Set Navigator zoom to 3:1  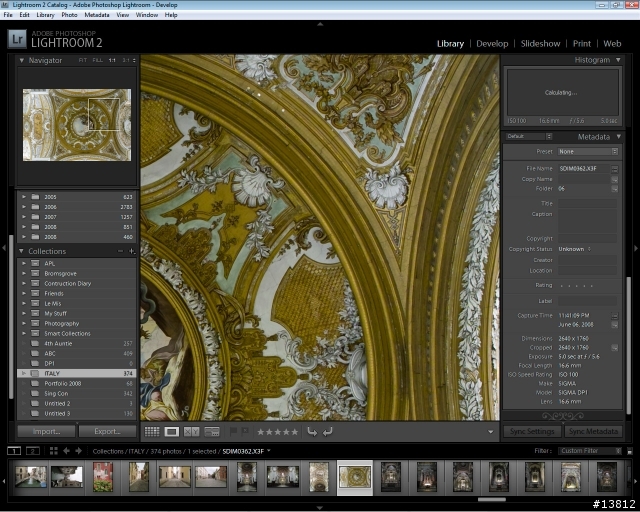[126, 60]
